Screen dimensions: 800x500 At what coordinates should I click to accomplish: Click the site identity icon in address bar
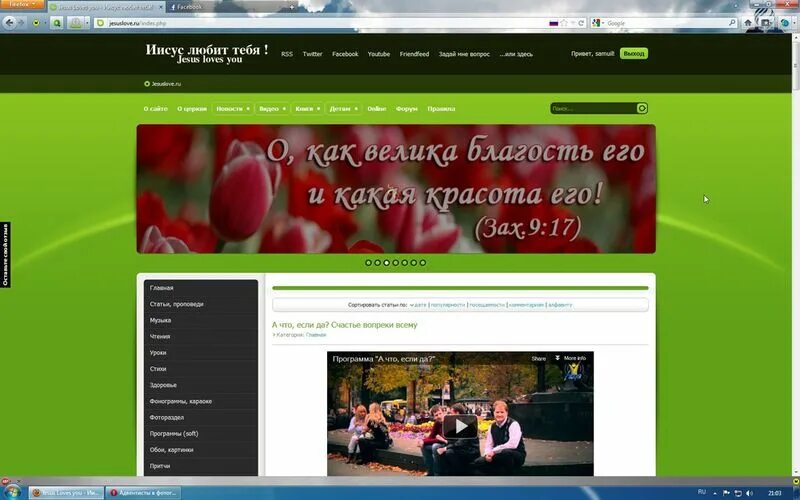click(101, 23)
